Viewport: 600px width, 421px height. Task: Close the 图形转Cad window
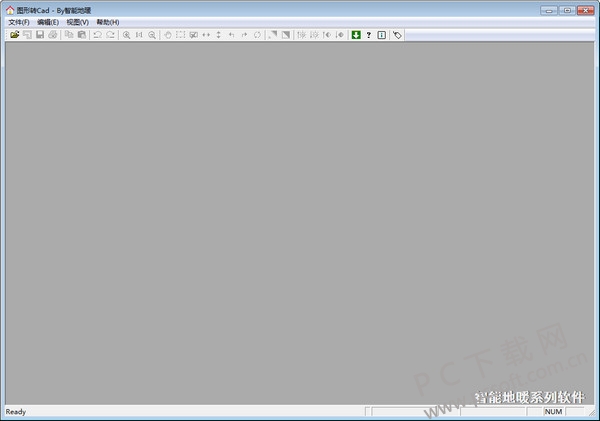tap(585, 10)
